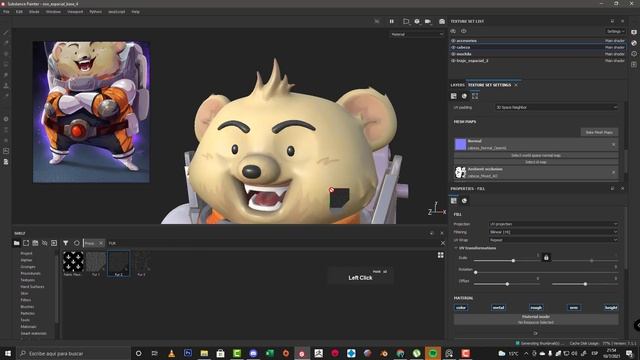The image size is (640, 360).
Task: Open the Python menu
Action: 96,12
